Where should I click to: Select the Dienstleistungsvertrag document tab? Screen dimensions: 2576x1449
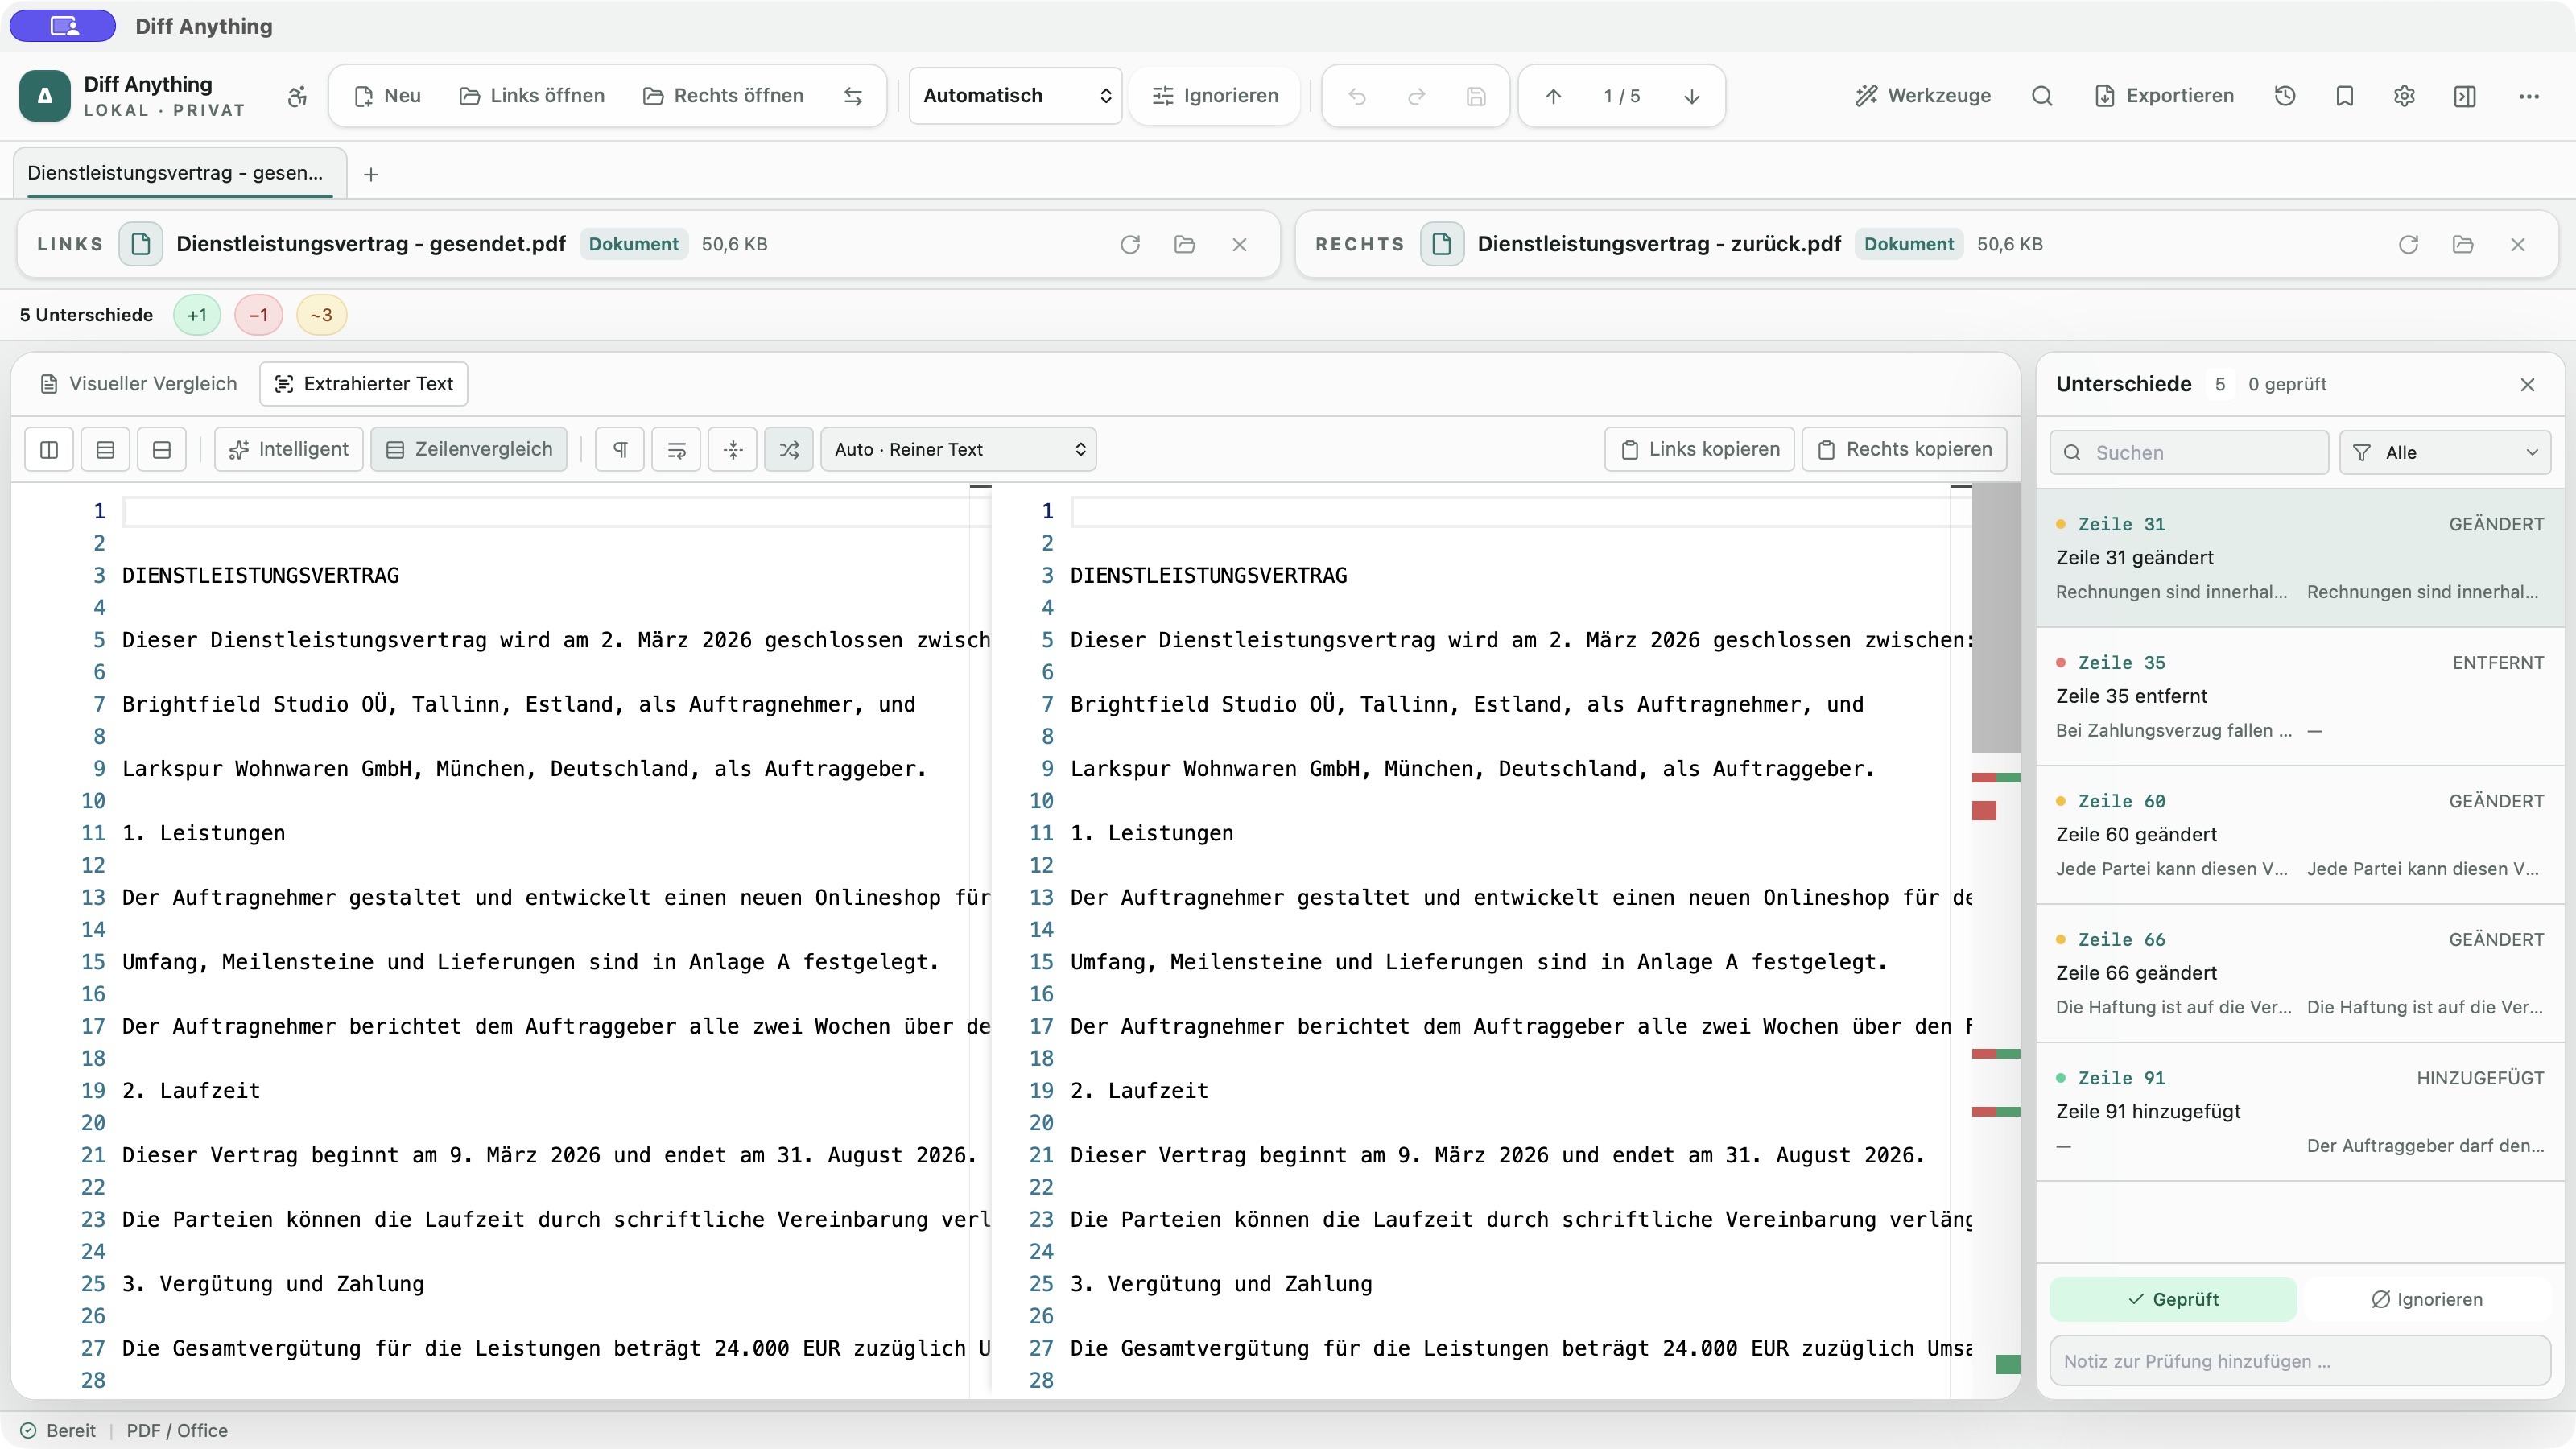pos(180,173)
